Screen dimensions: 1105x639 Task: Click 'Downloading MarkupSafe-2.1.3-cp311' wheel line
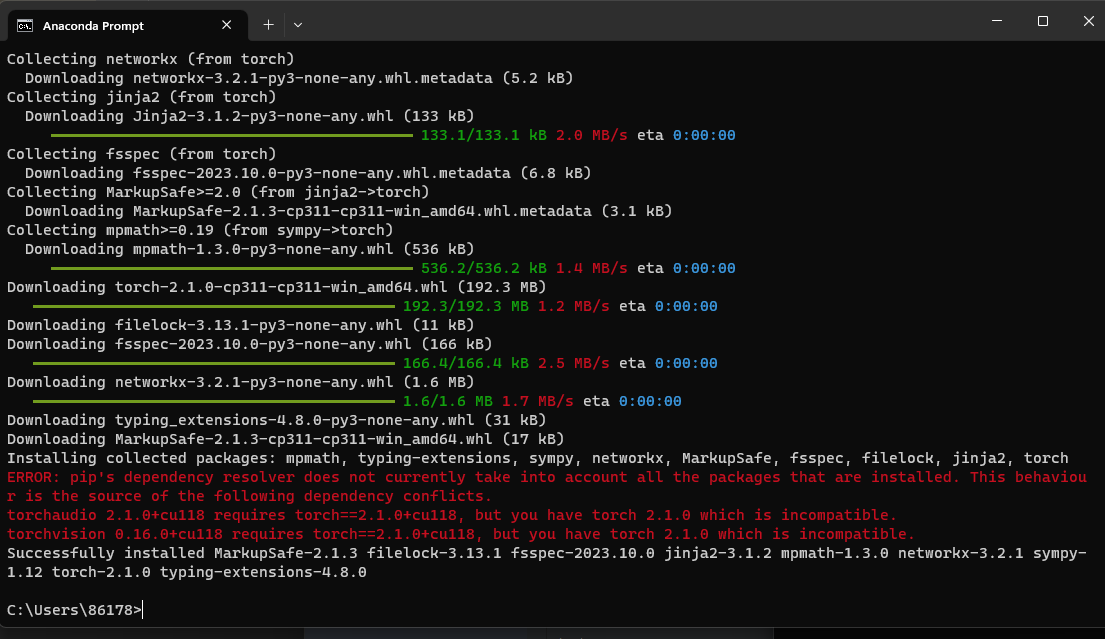[285, 440]
